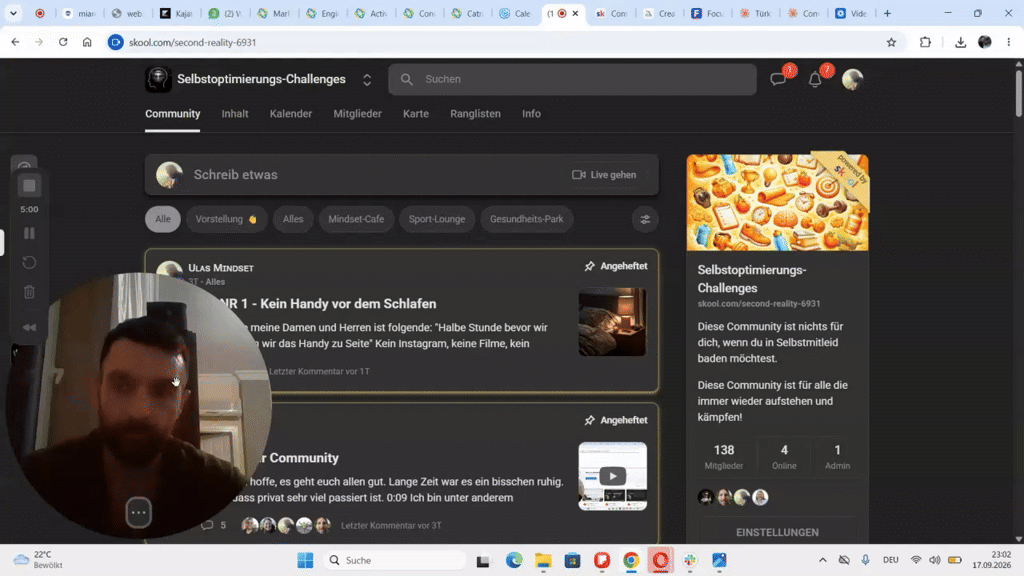Image resolution: width=1024 pixels, height=576 pixels.
Task: Focus the Suchen search field
Action: pos(572,79)
